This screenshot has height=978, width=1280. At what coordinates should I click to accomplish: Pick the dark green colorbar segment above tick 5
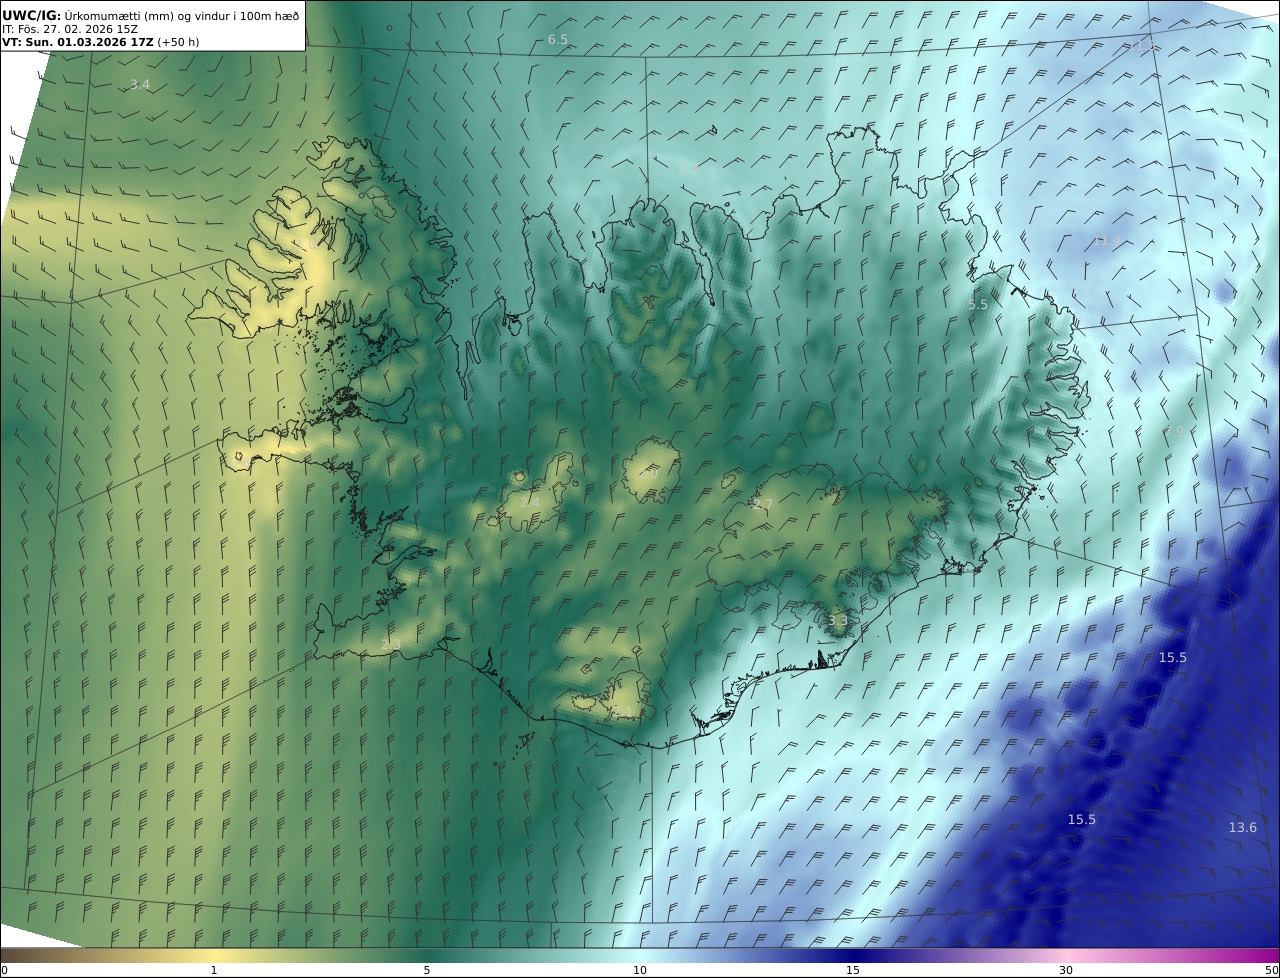click(x=427, y=955)
